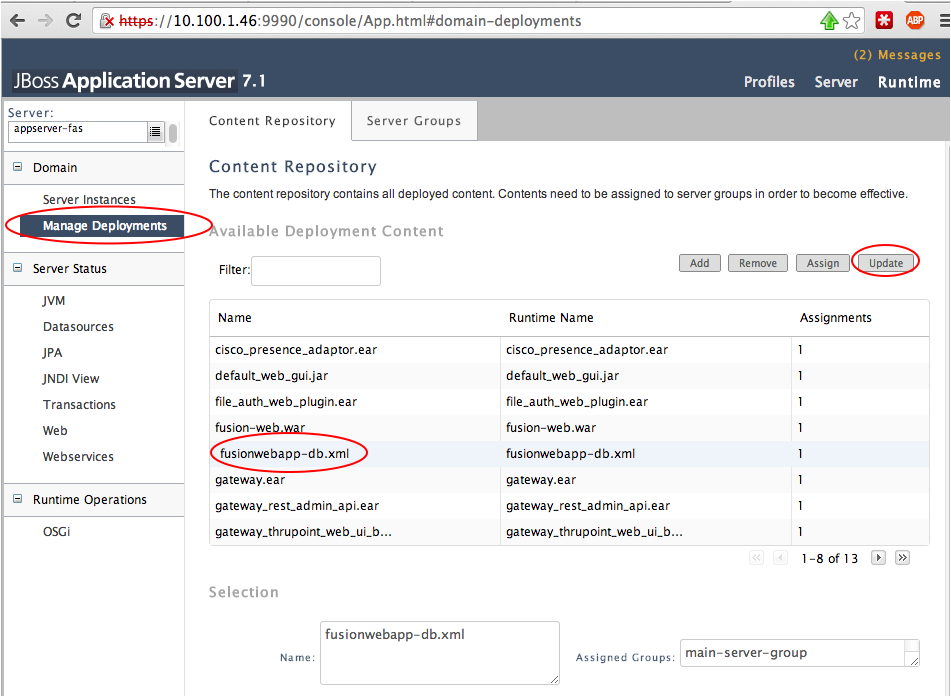The image size is (951, 696).
Task: Sort by the Assignments column header
Action: pos(836,318)
